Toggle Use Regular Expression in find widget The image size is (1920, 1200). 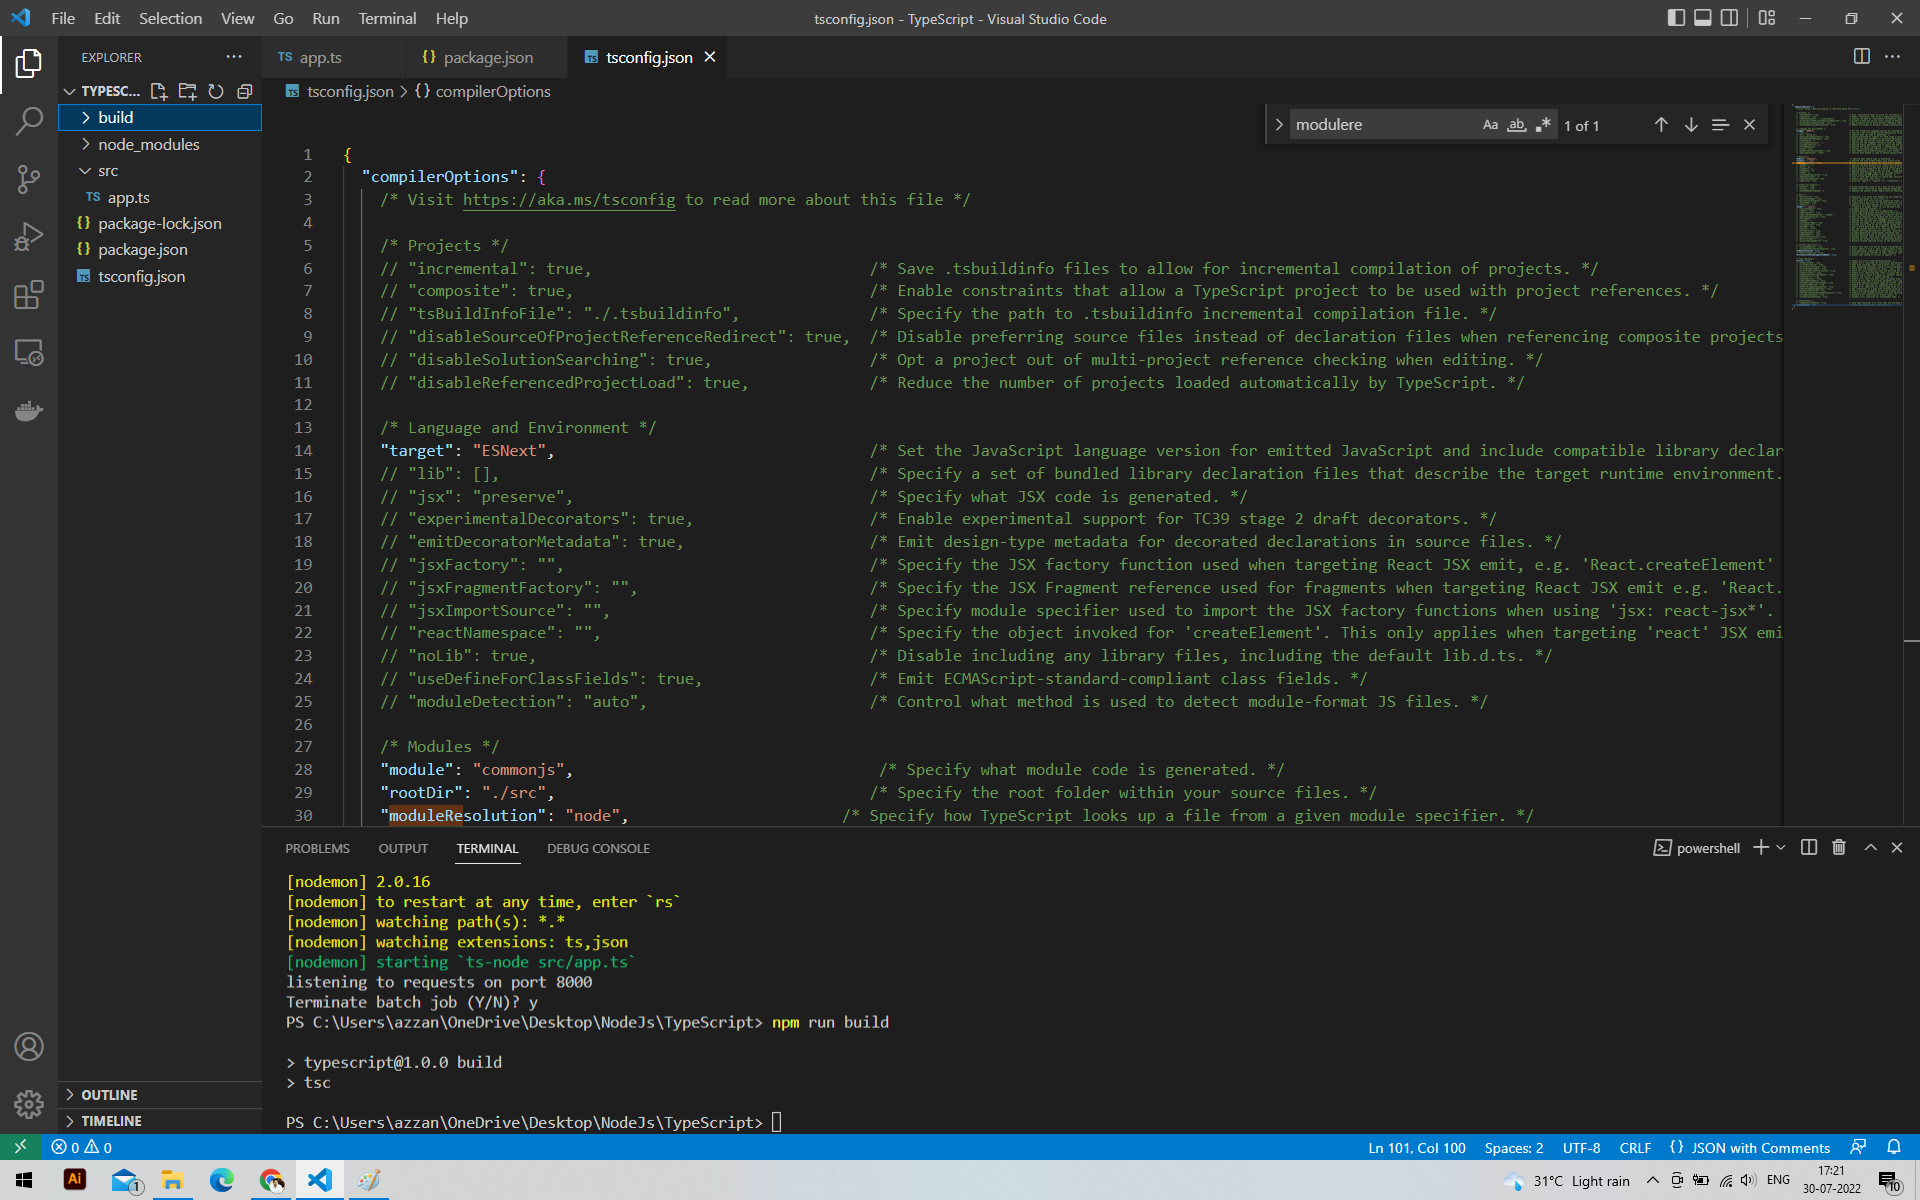point(1543,125)
